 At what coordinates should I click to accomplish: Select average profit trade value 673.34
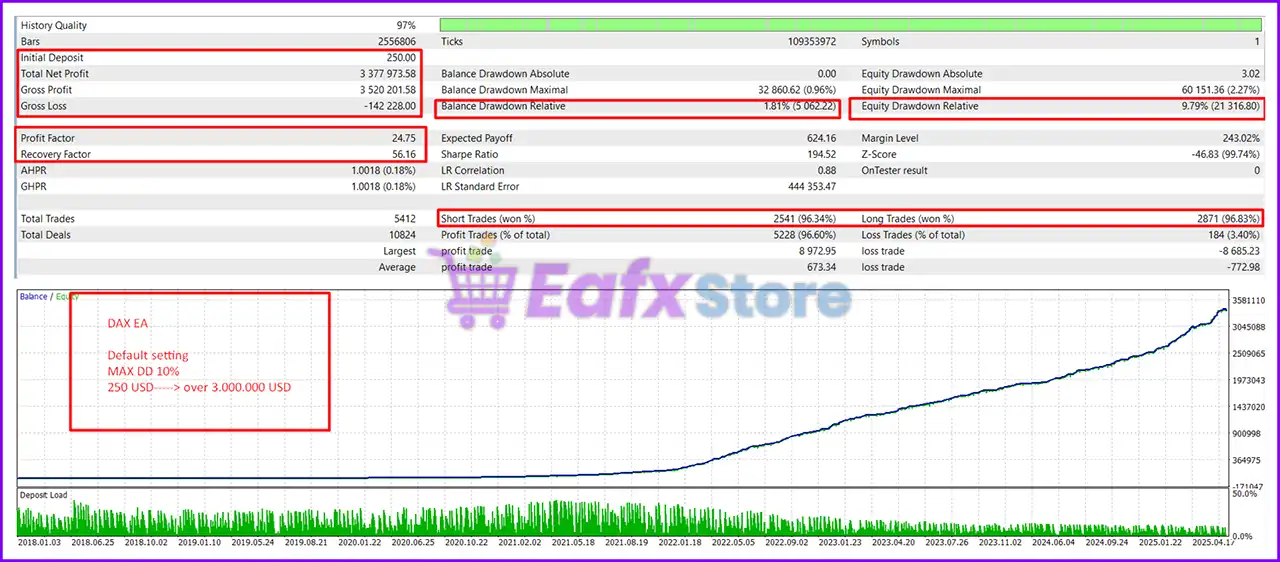821,267
